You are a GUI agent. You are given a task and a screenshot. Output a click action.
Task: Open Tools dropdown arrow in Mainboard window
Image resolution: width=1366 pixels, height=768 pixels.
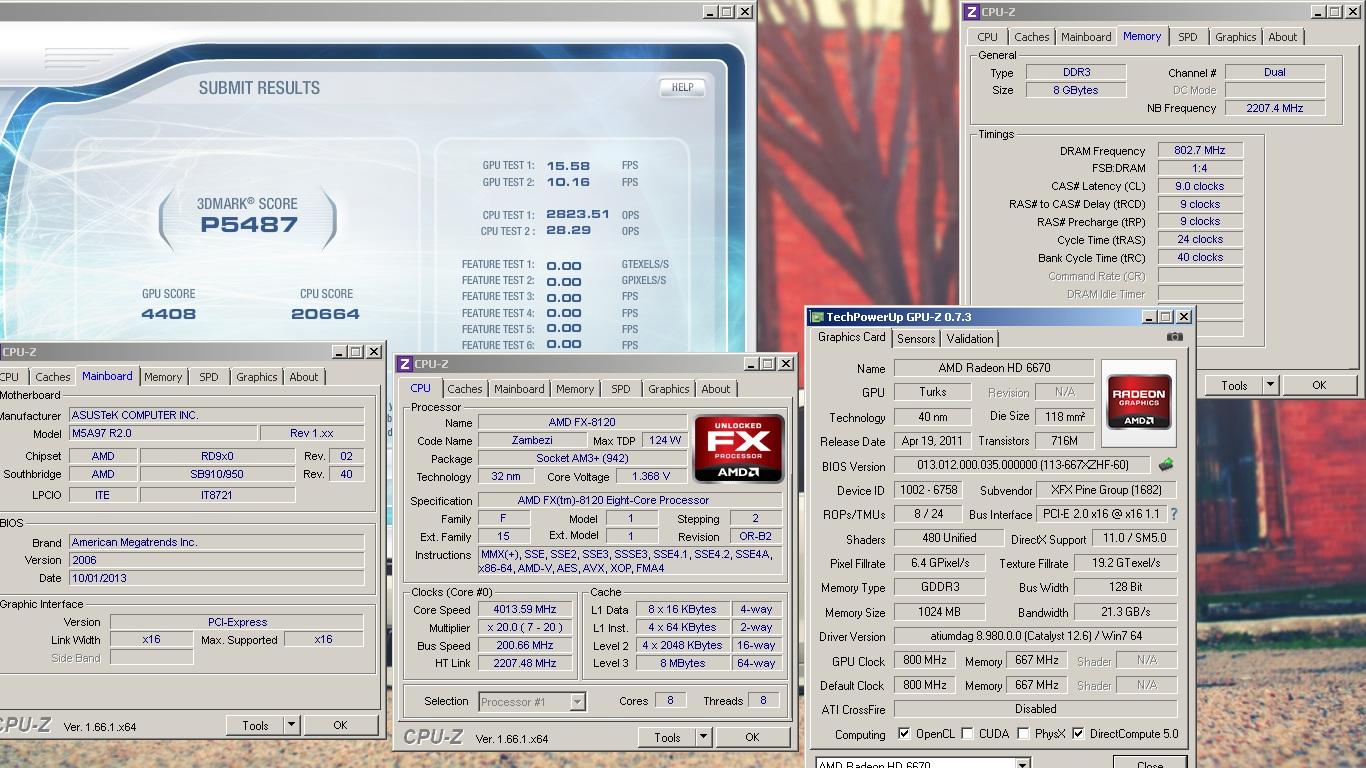(291, 725)
